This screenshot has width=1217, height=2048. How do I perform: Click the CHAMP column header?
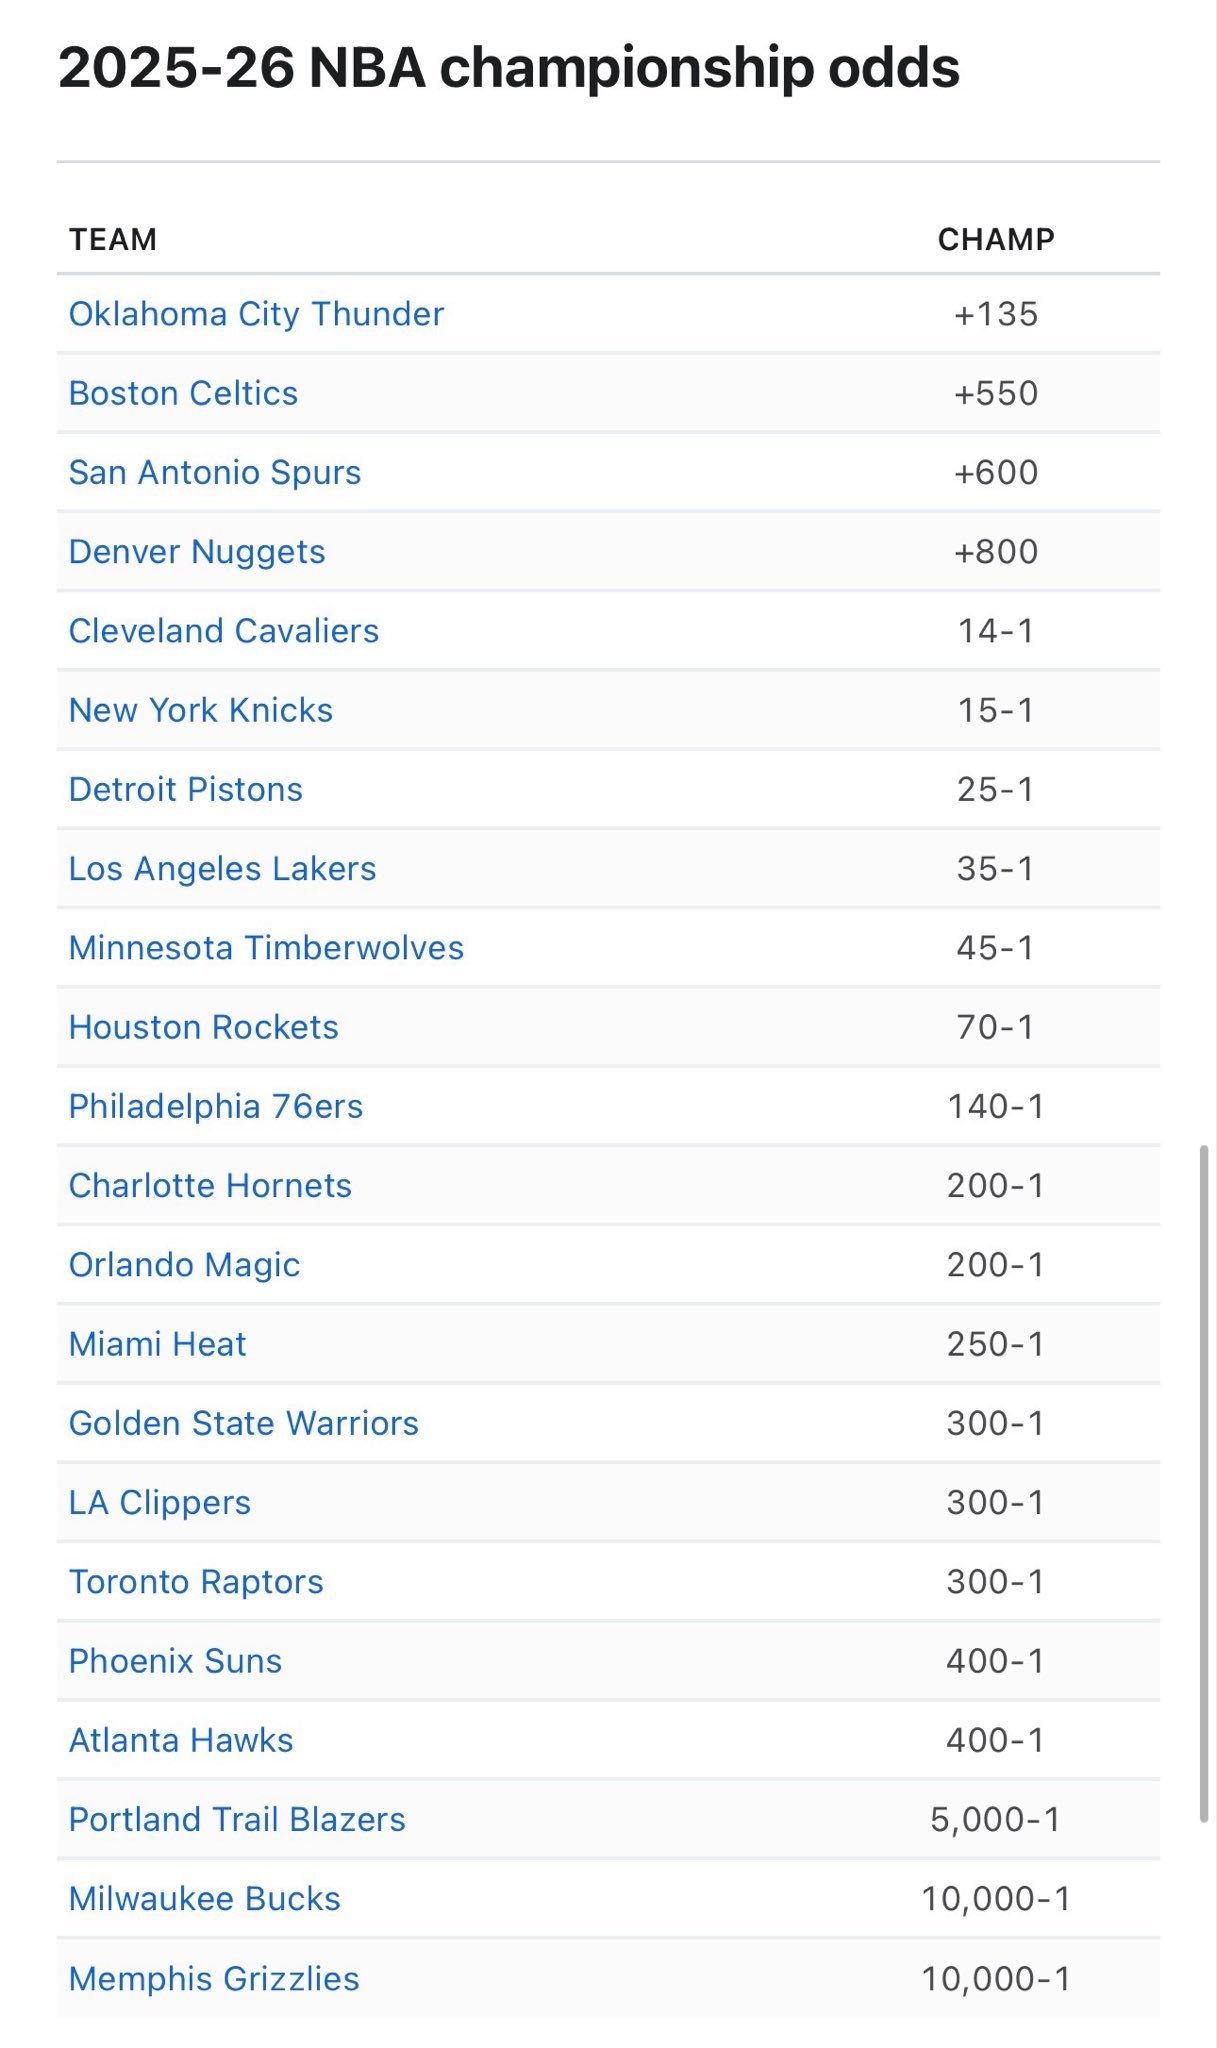[x=996, y=239]
